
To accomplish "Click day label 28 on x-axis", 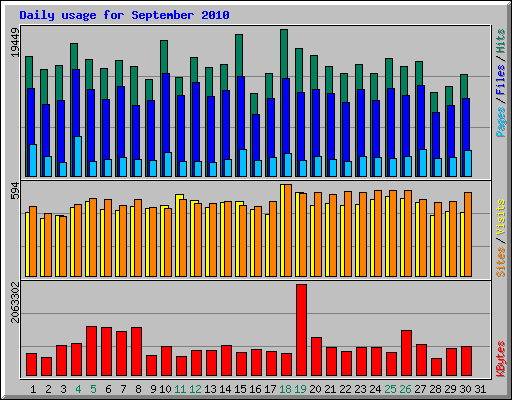I will tap(435, 389).
